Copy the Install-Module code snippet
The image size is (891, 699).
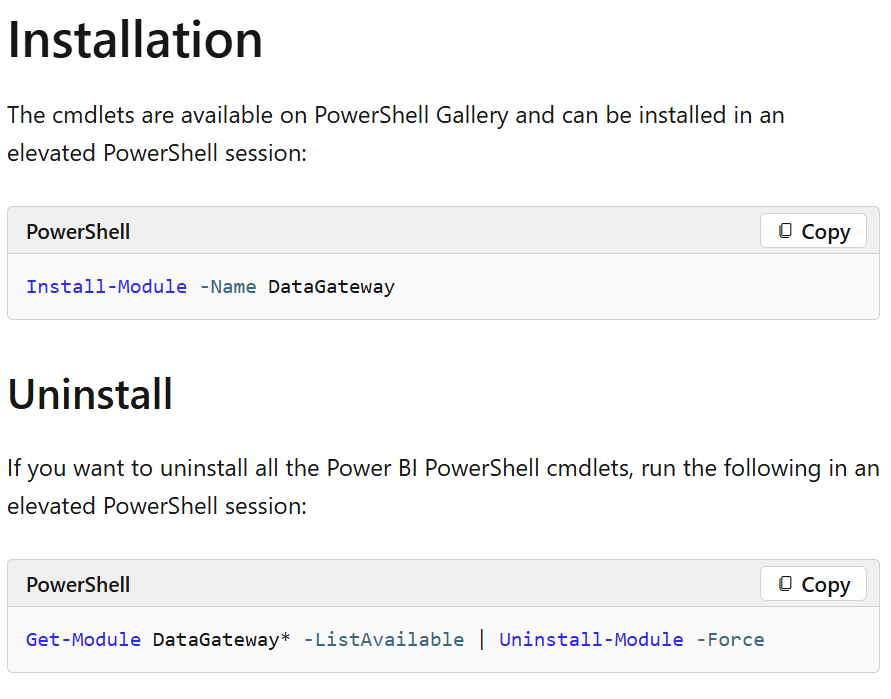[x=813, y=231]
